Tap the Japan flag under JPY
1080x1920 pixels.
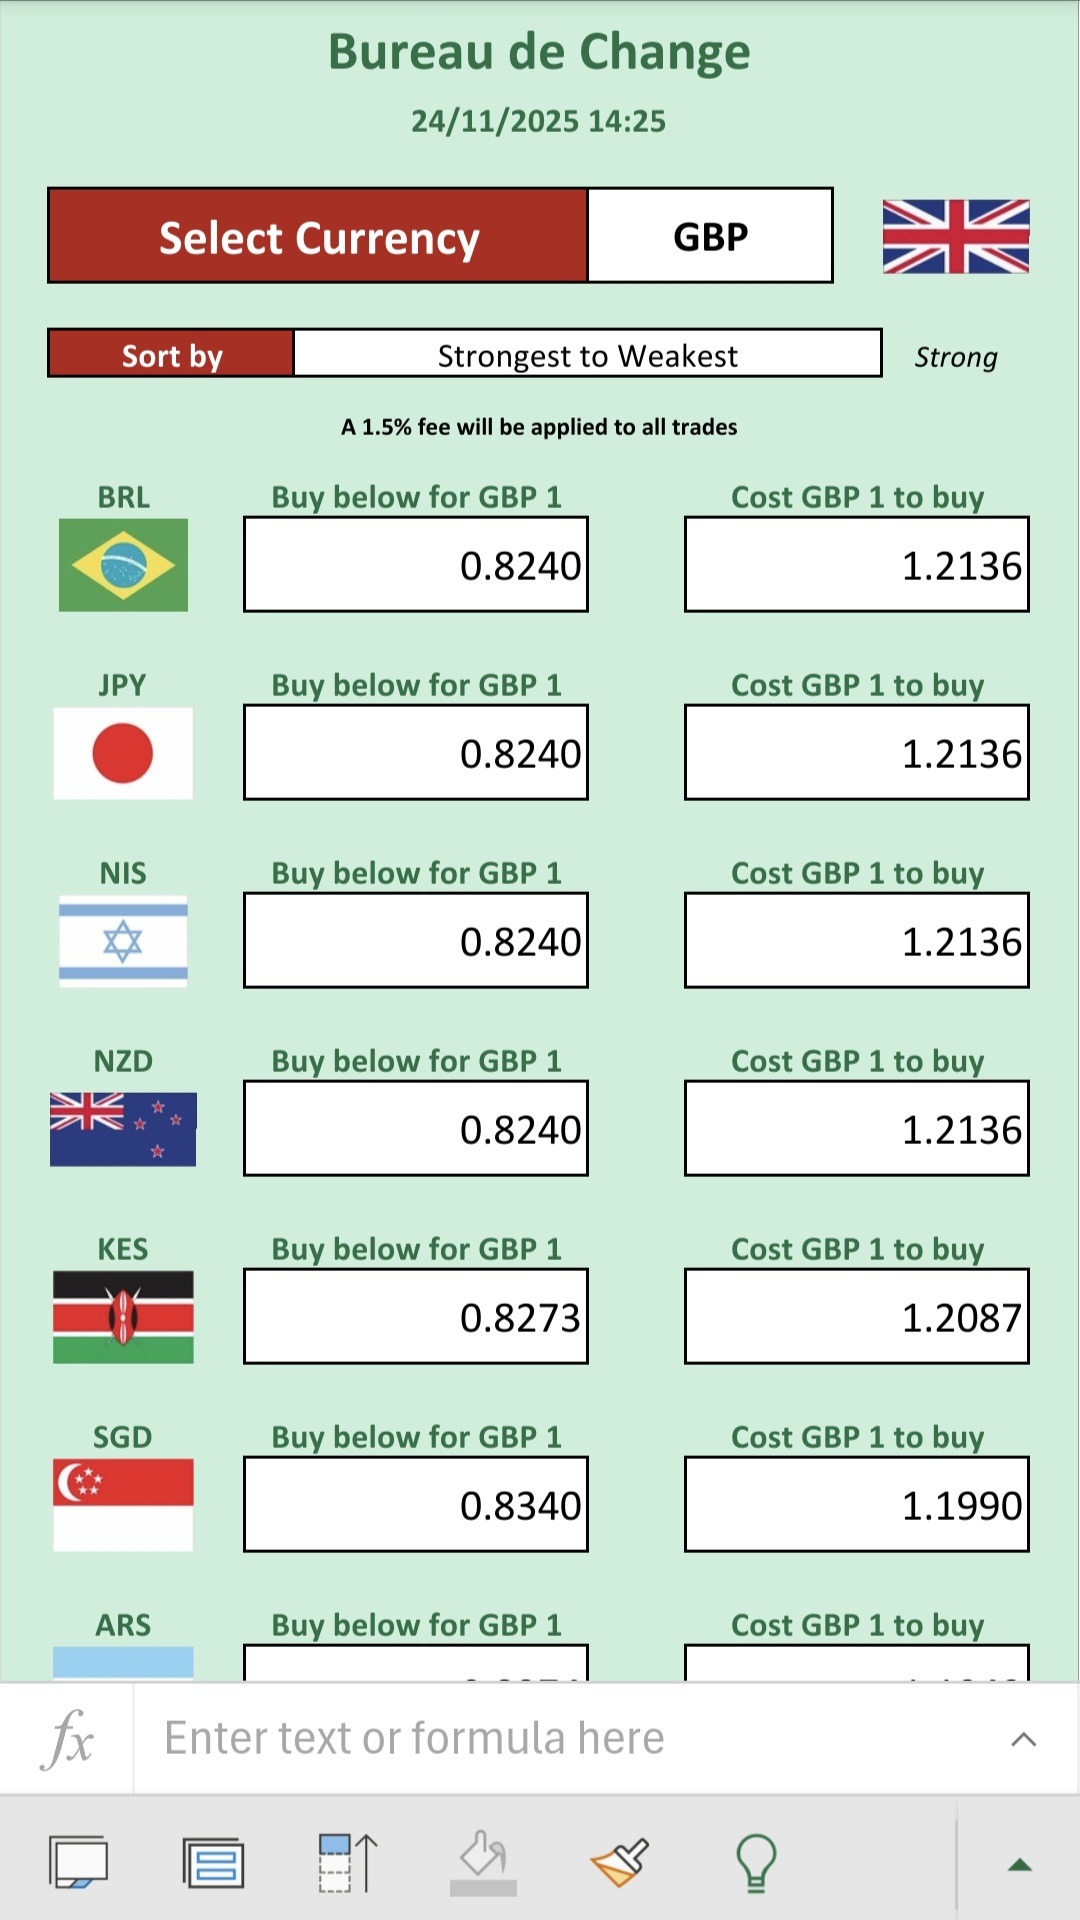point(123,753)
